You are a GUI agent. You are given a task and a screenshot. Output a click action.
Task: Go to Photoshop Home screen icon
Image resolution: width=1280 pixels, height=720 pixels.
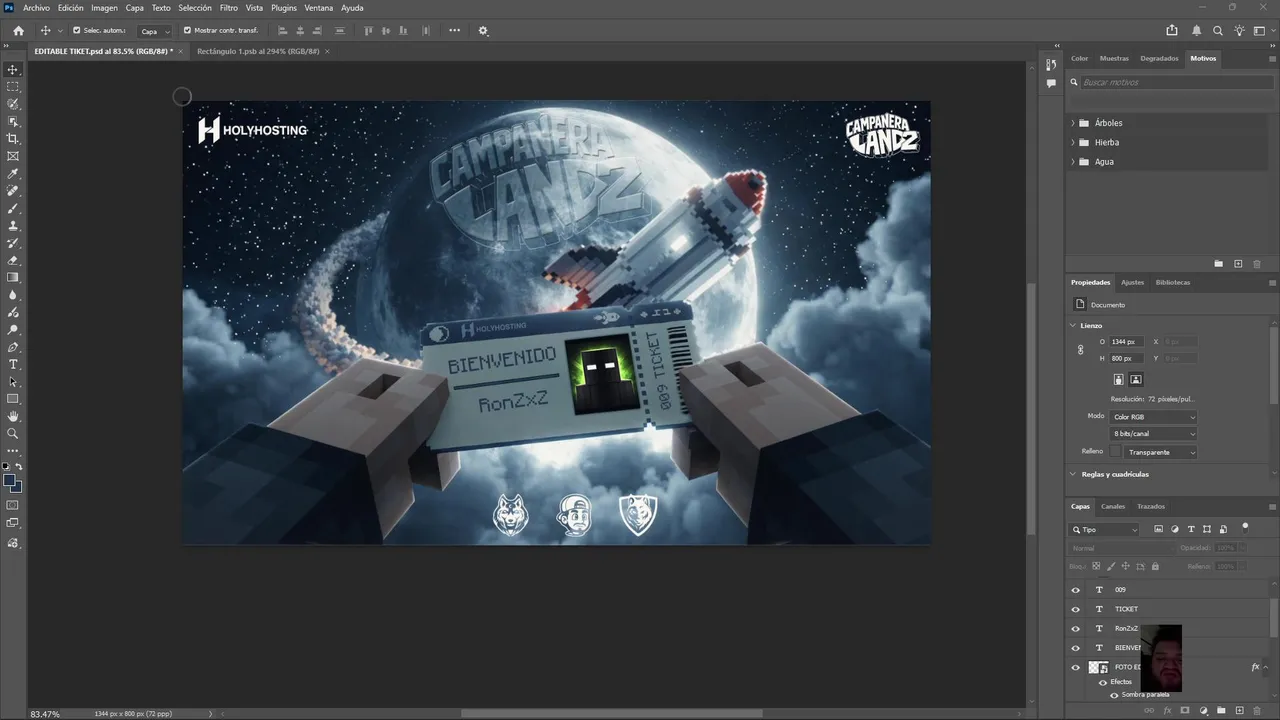point(18,31)
